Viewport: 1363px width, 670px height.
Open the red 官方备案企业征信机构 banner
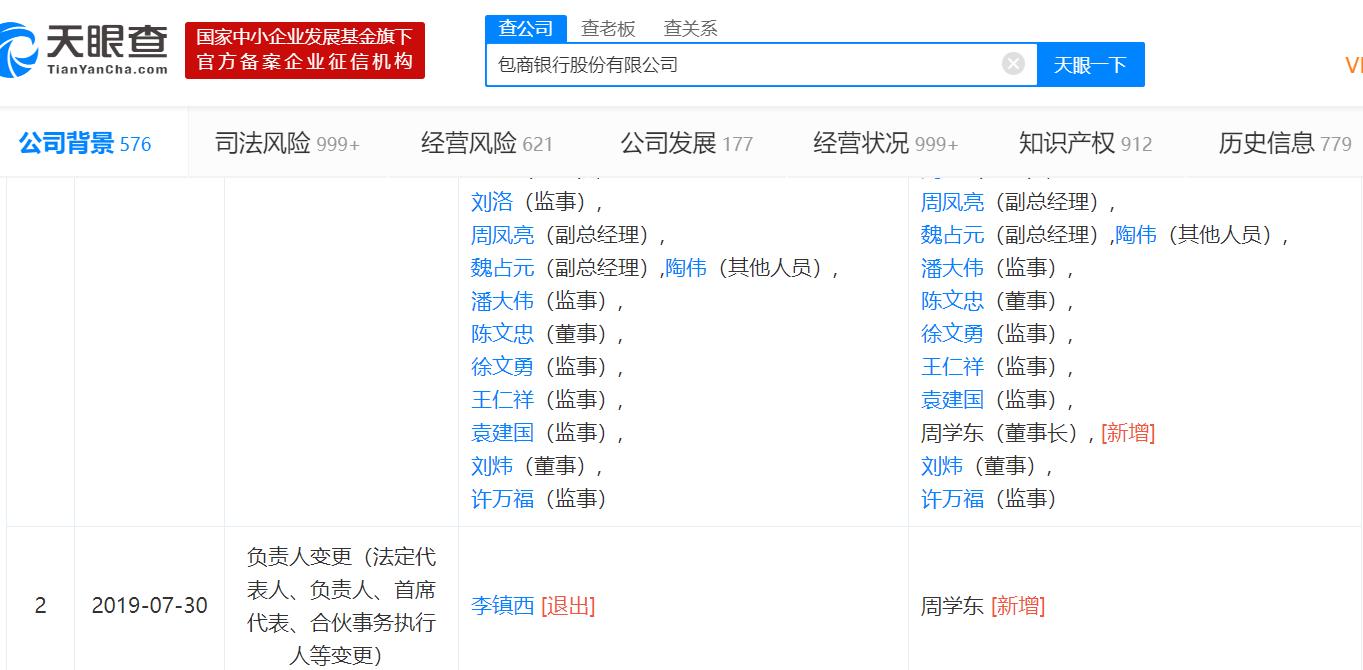305,50
